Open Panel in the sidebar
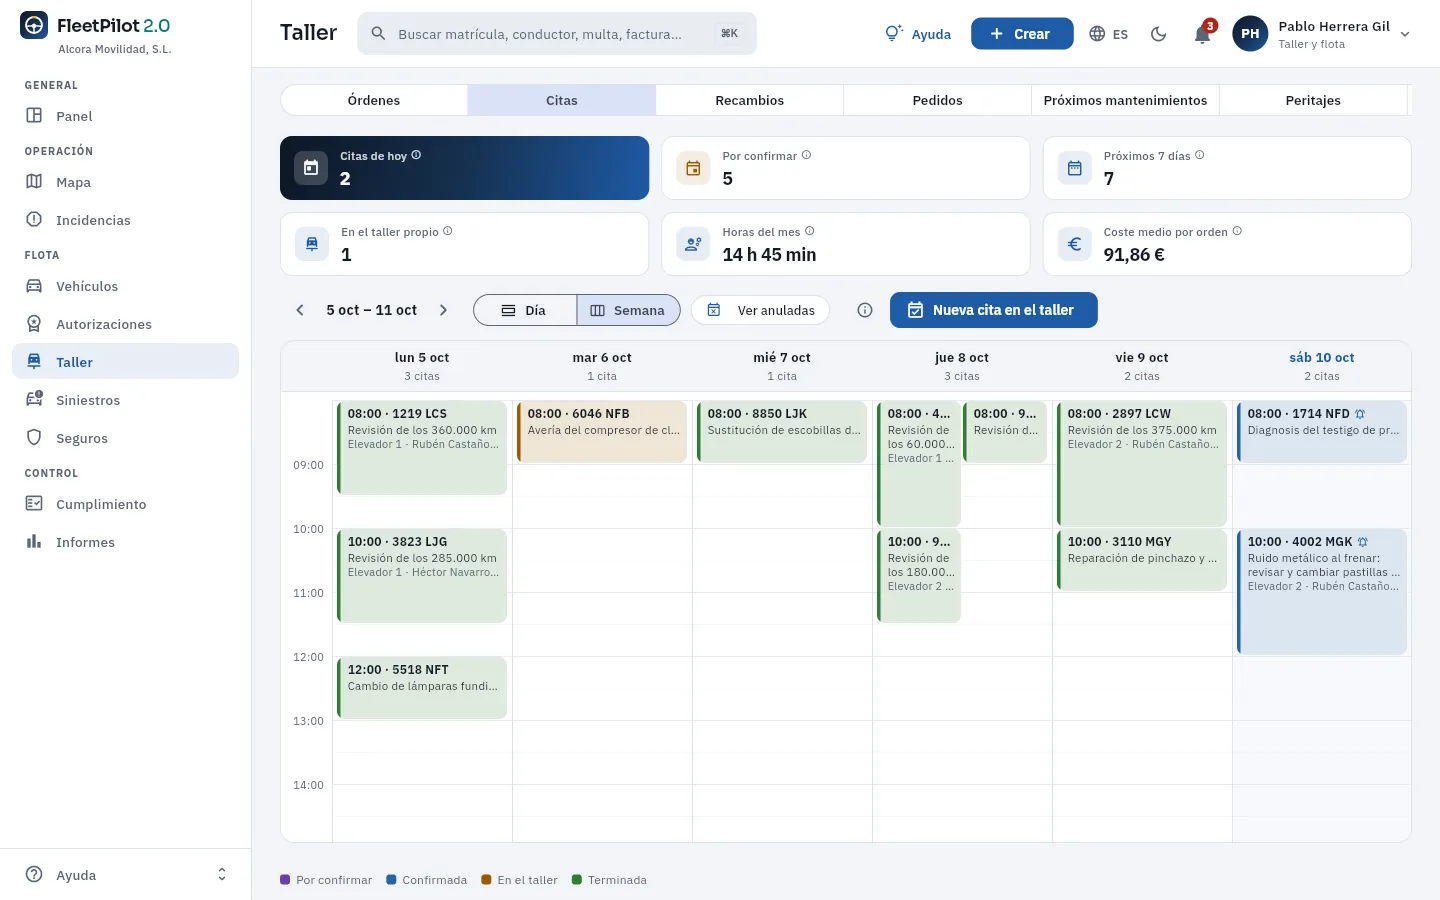Viewport: 1440px width, 900px height. coord(125,116)
